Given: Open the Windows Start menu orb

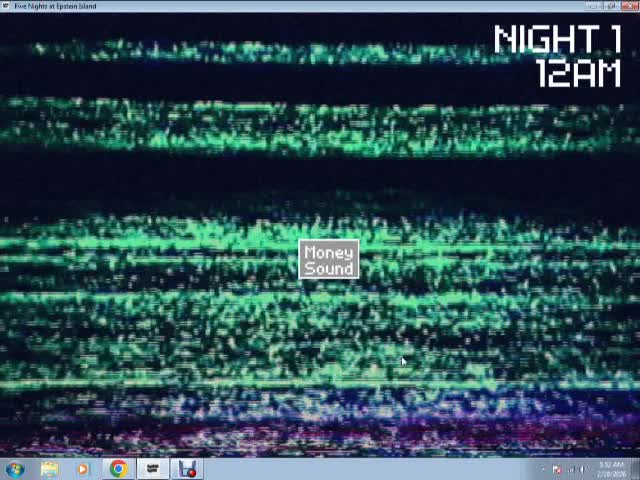Looking at the screenshot, I should (15, 469).
